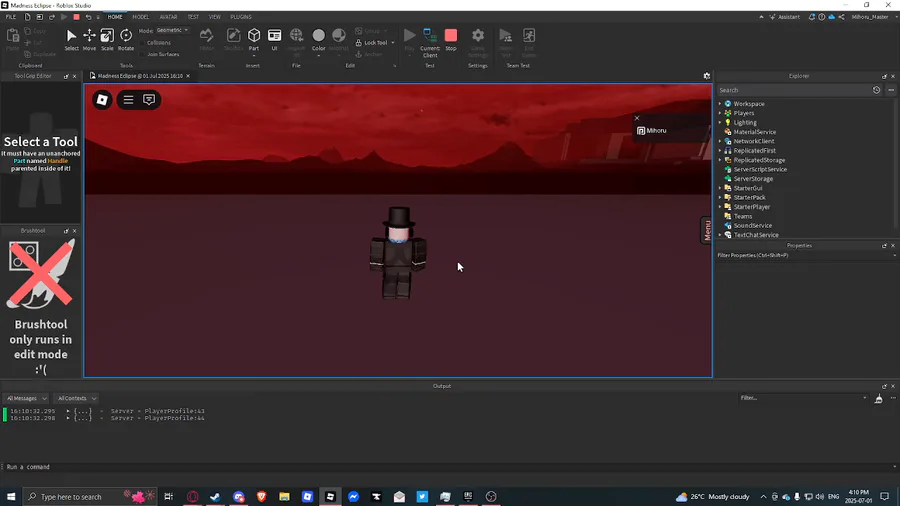Choose the Select tool in the ribbon

pyautogui.click(x=71, y=40)
